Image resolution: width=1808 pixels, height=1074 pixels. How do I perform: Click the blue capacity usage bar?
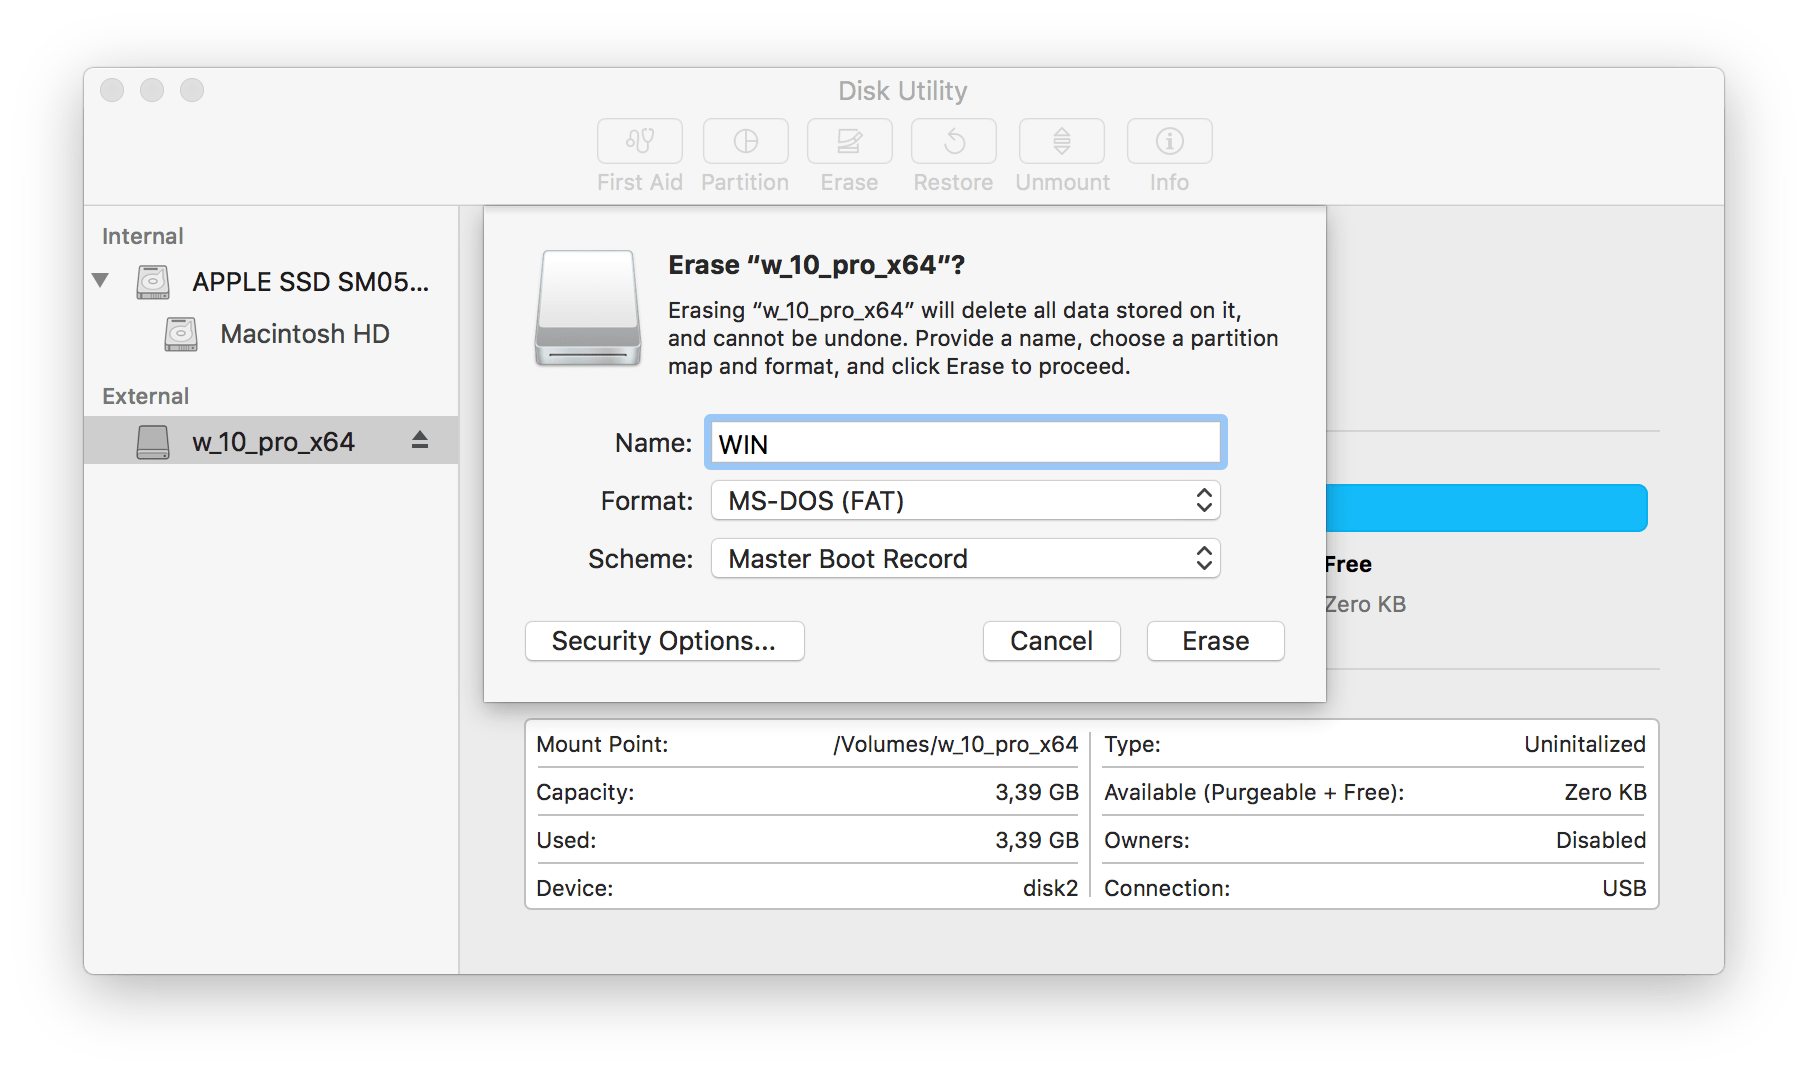[1490, 507]
